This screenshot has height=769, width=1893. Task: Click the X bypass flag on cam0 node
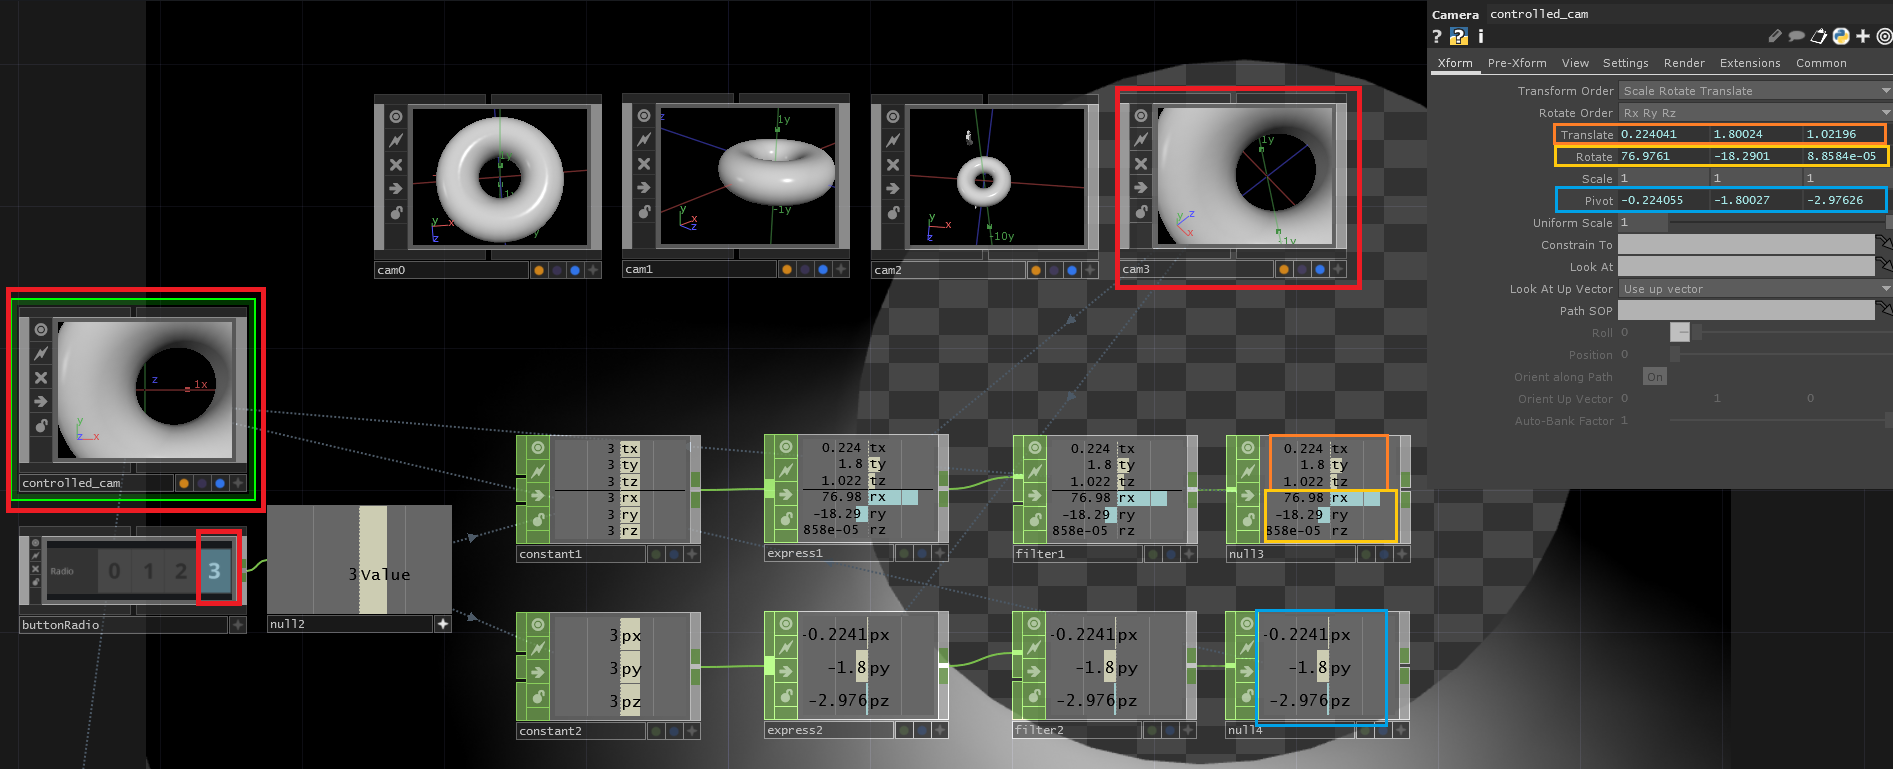point(396,165)
